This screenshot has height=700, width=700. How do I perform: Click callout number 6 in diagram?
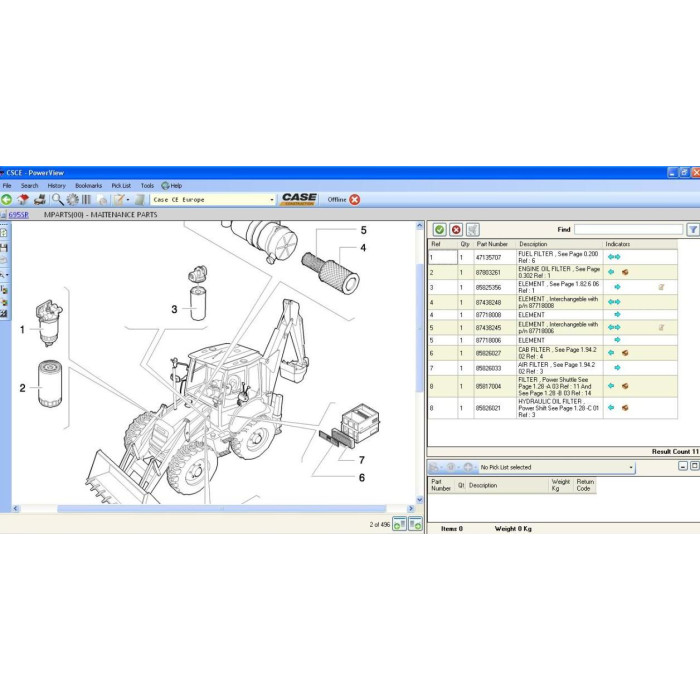[362, 478]
